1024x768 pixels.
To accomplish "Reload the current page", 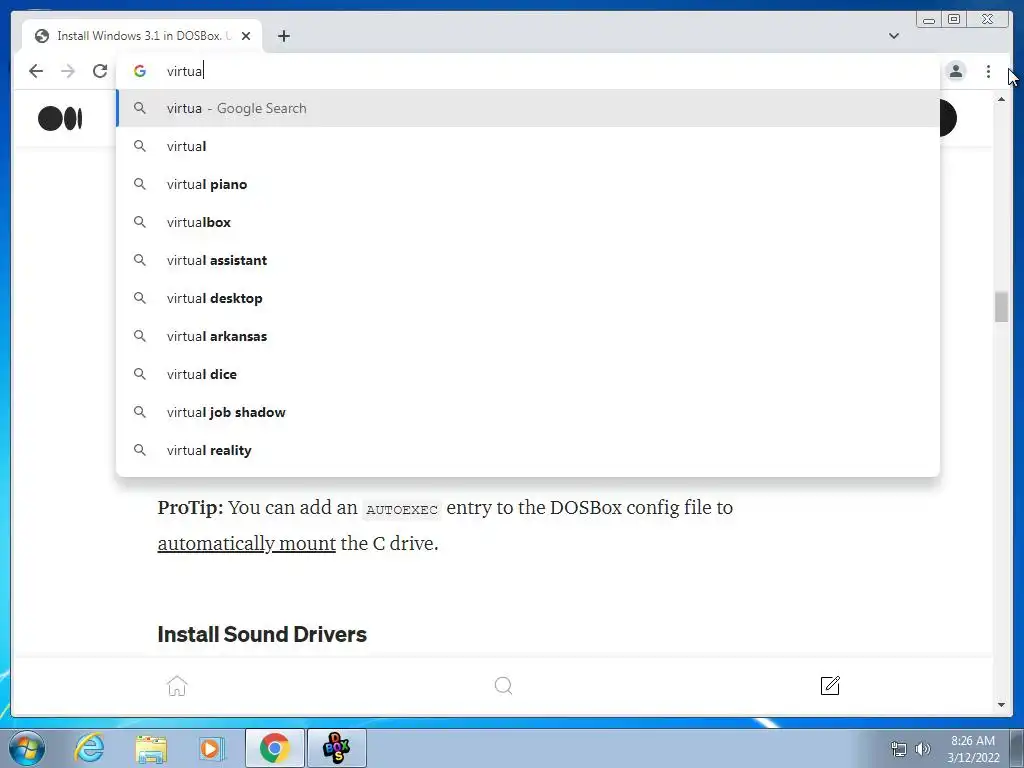I will [x=100, y=71].
